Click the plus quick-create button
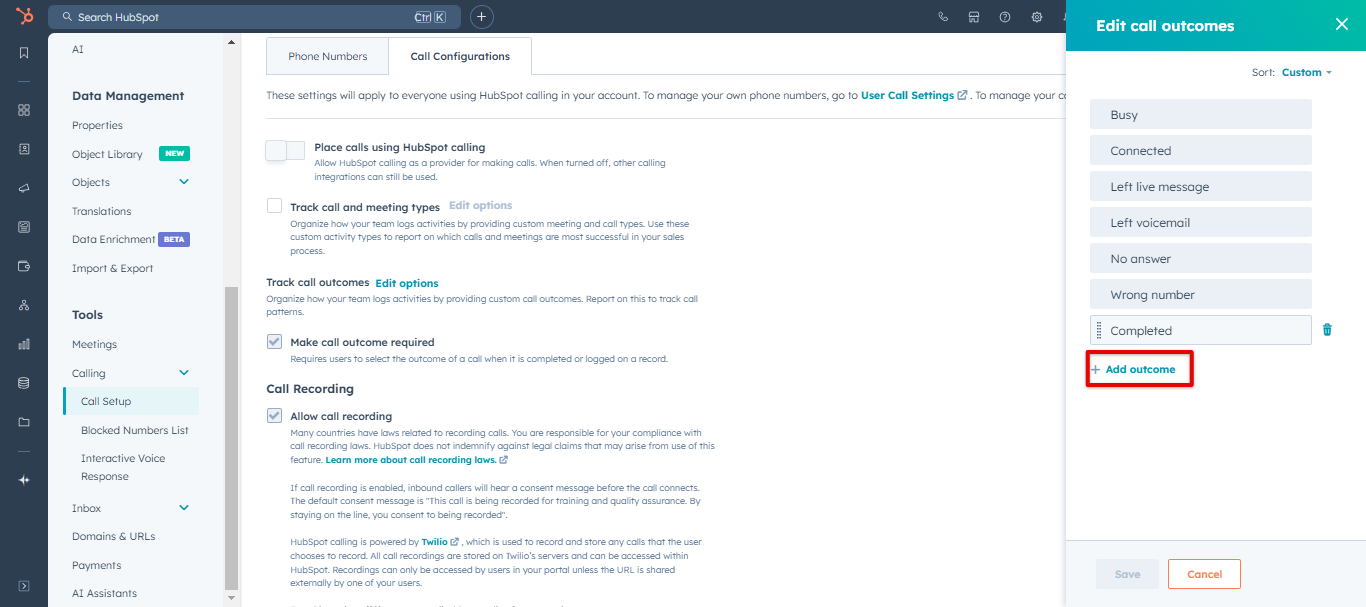Image resolution: width=1366 pixels, height=607 pixels. pyautogui.click(x=482, y=17)
